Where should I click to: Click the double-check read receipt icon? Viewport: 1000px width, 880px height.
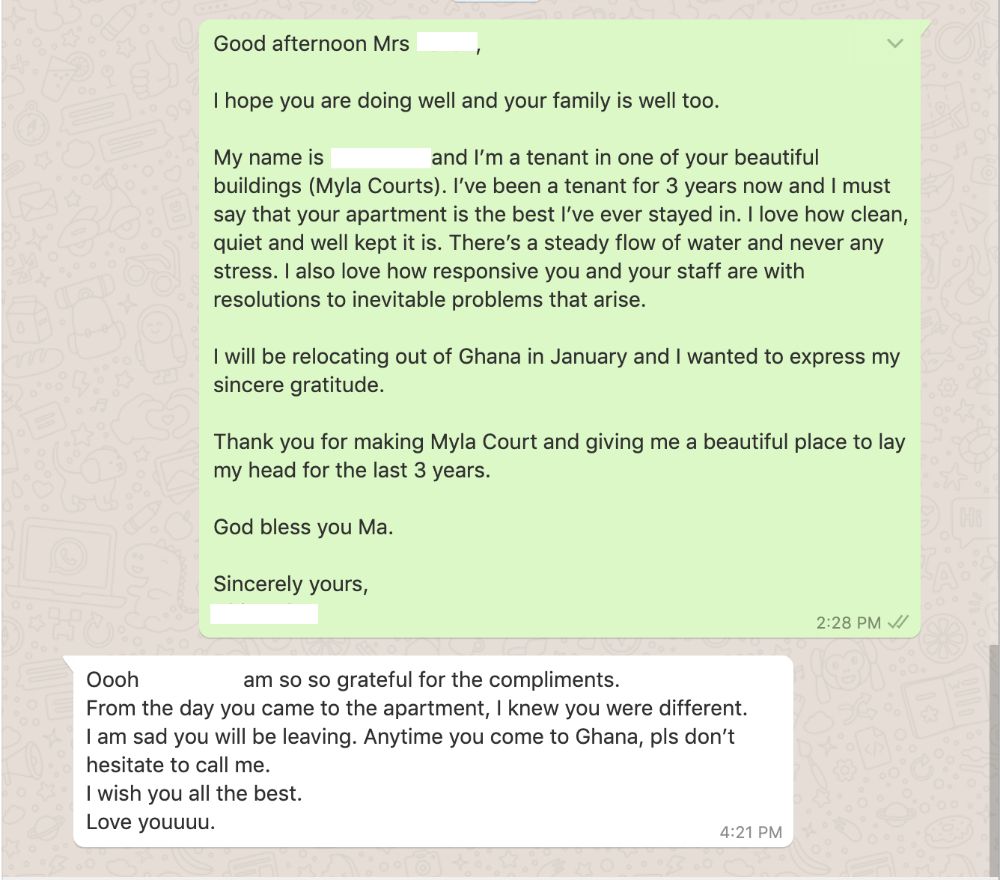[898, 622]
